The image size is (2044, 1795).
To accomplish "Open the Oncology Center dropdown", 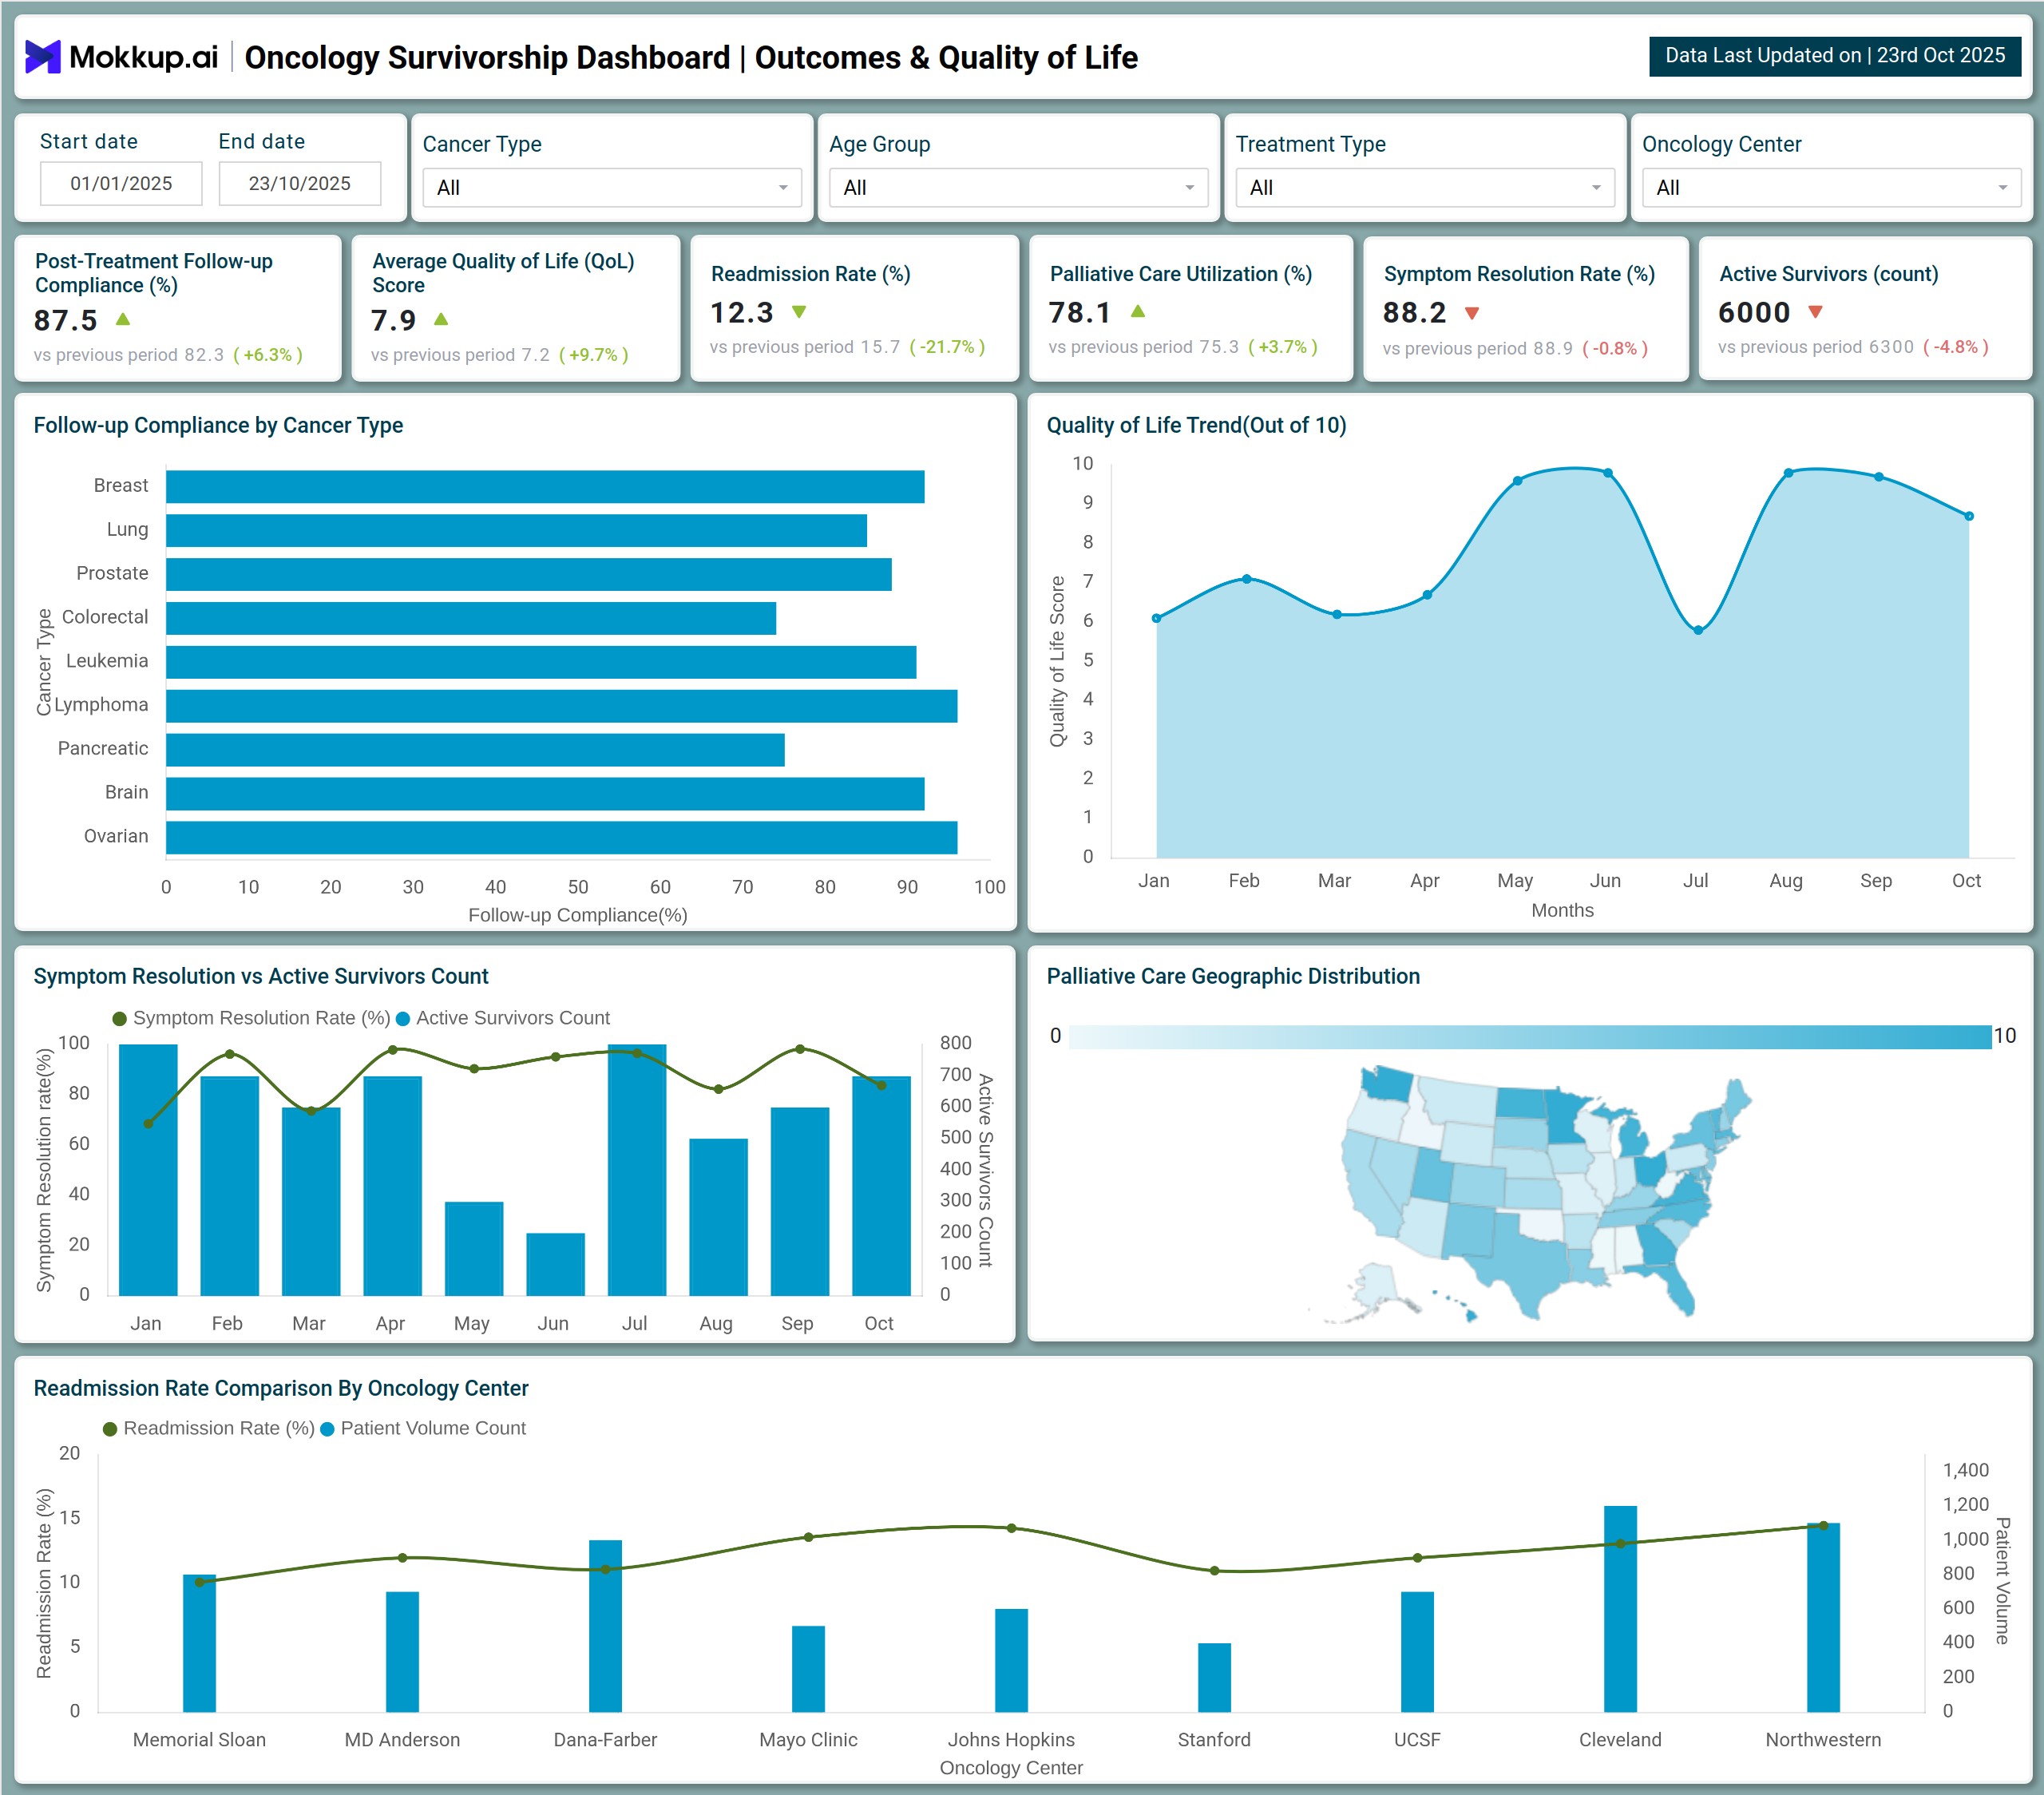I will click(x=1831, y=187).
